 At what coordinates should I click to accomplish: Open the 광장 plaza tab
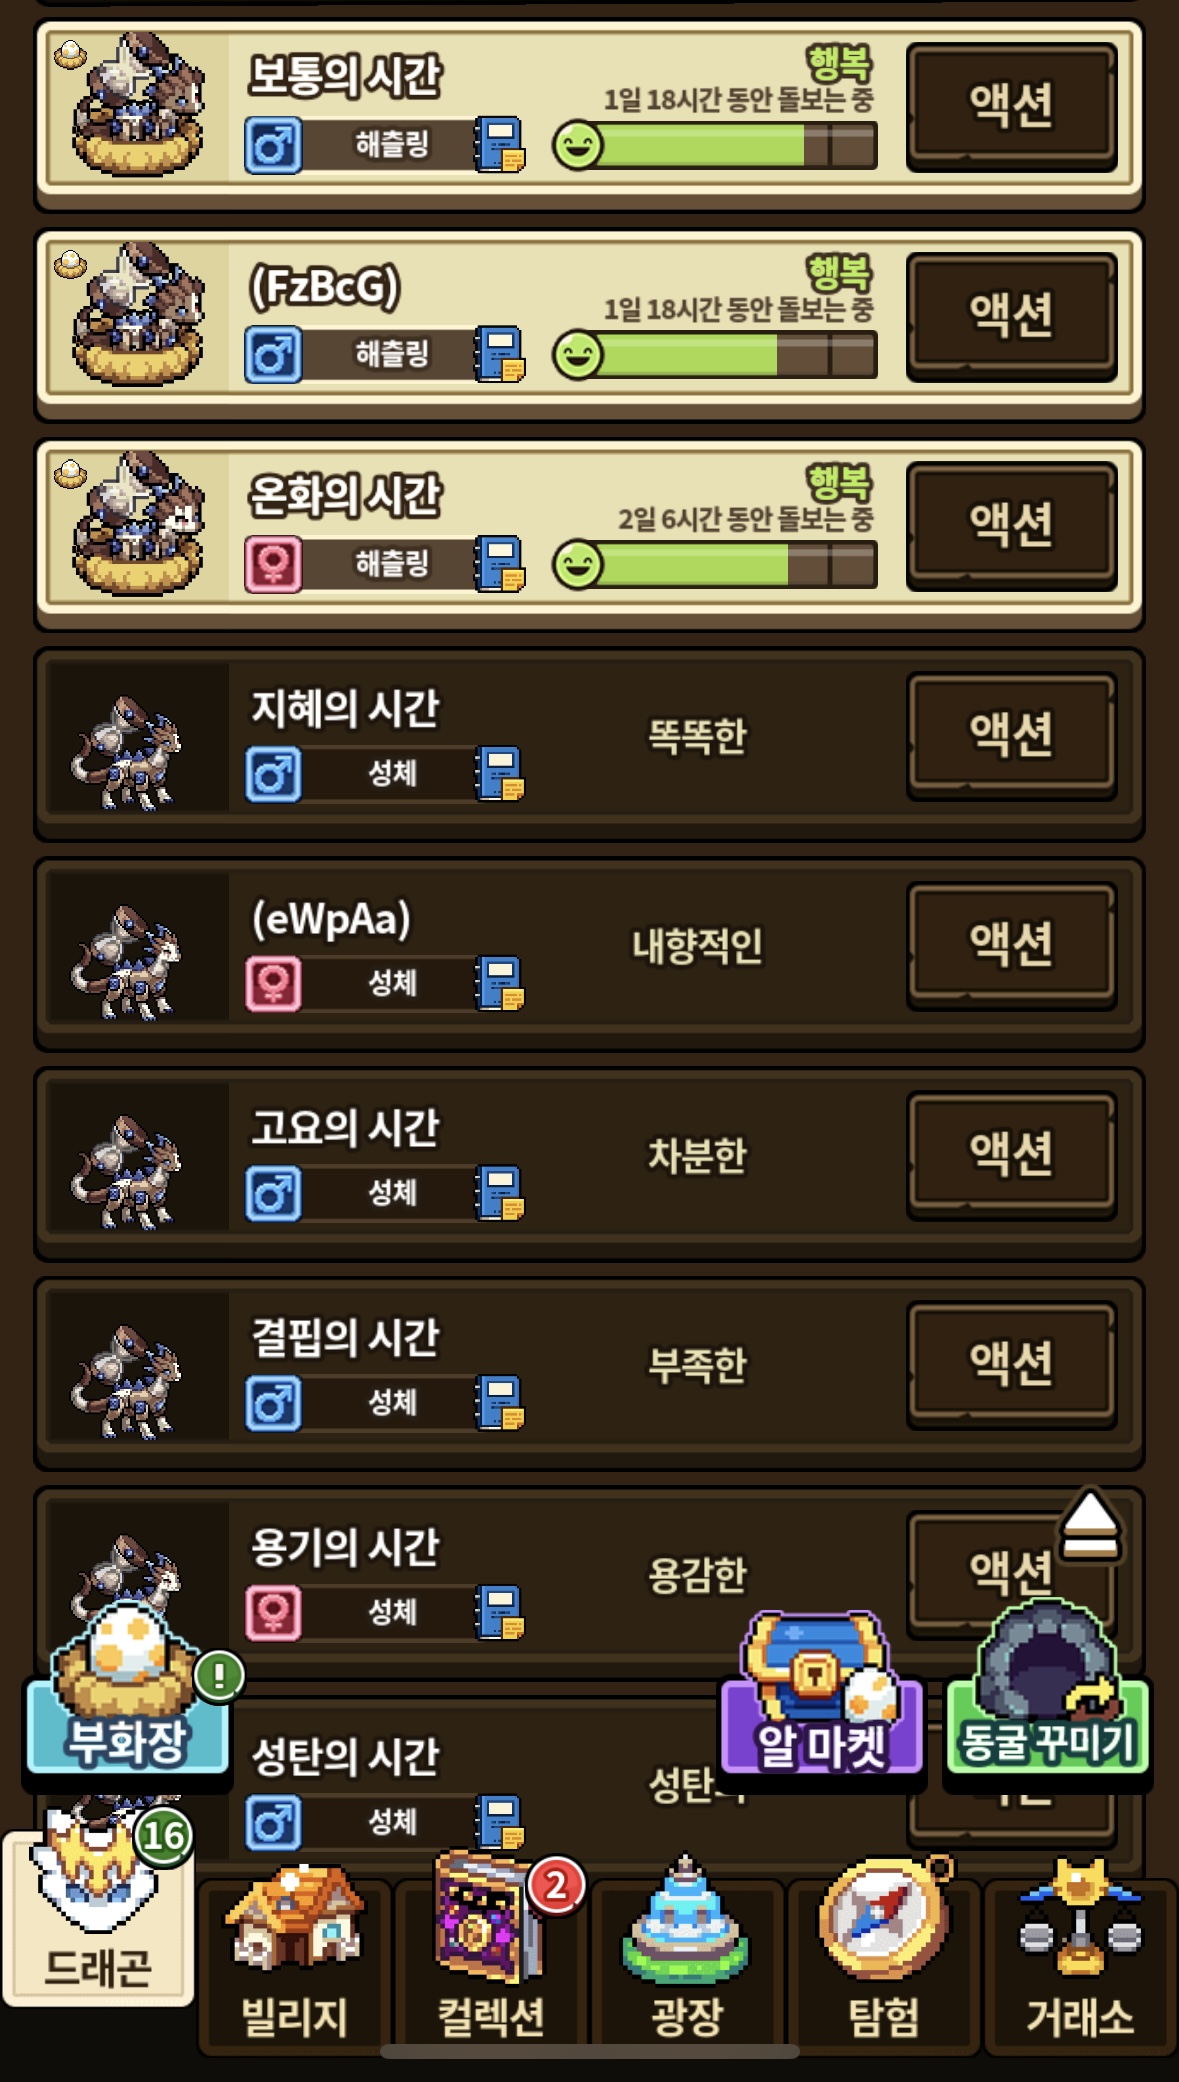[686, 1955]
